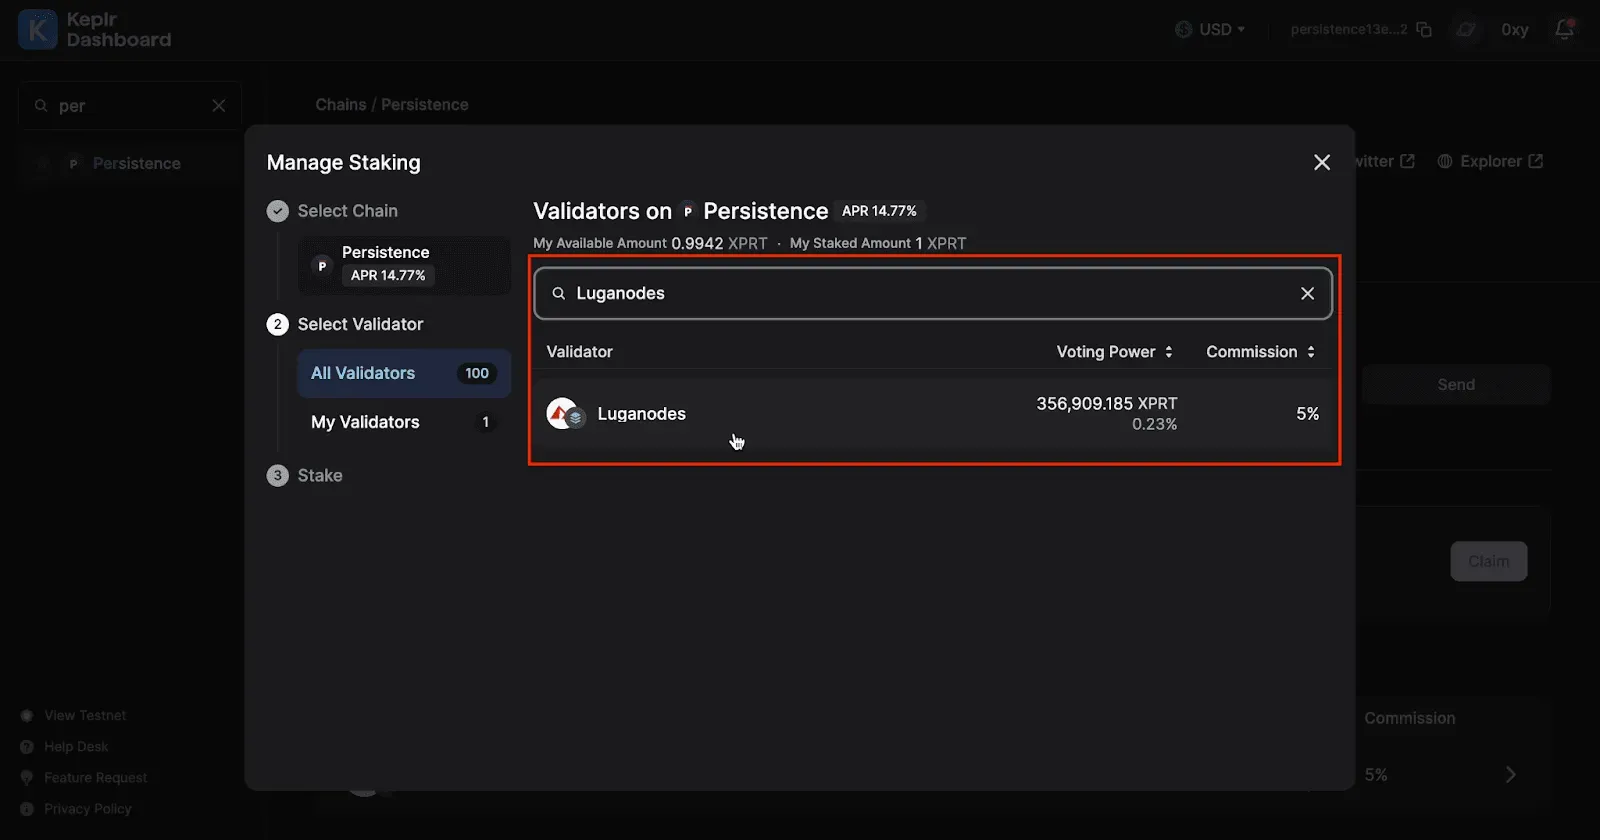Click the Claim button behind the dialog
Image resolution: width=1600 pixels, height=840 pixels.
coord(1489,561)
